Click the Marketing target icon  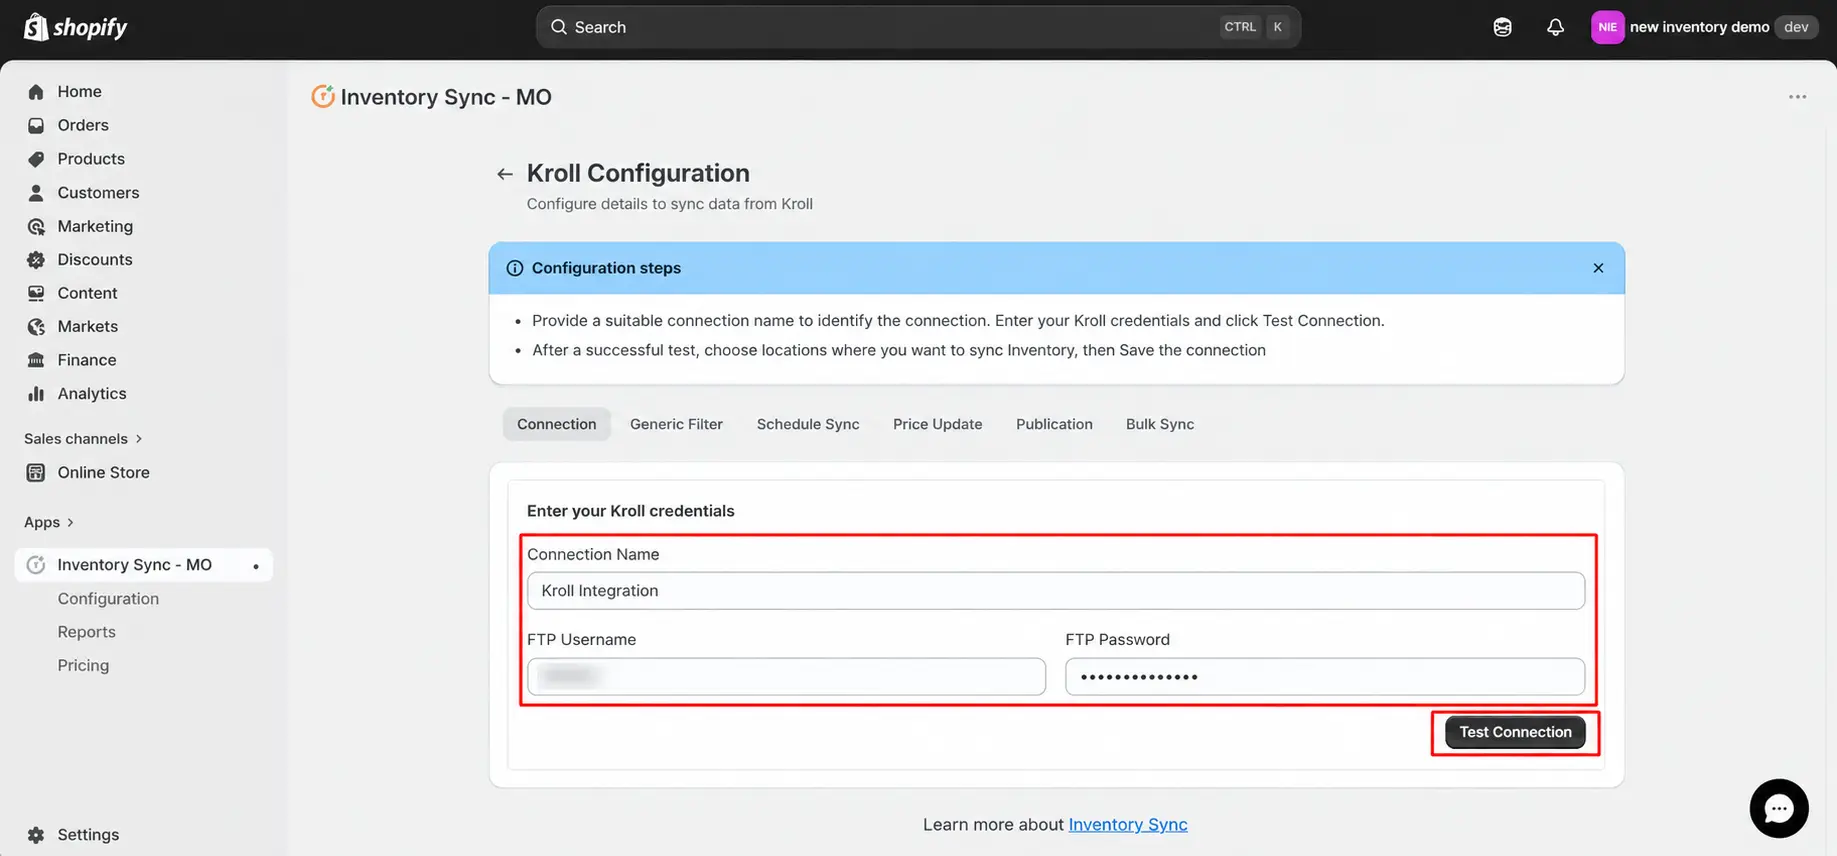pos(36,226)
